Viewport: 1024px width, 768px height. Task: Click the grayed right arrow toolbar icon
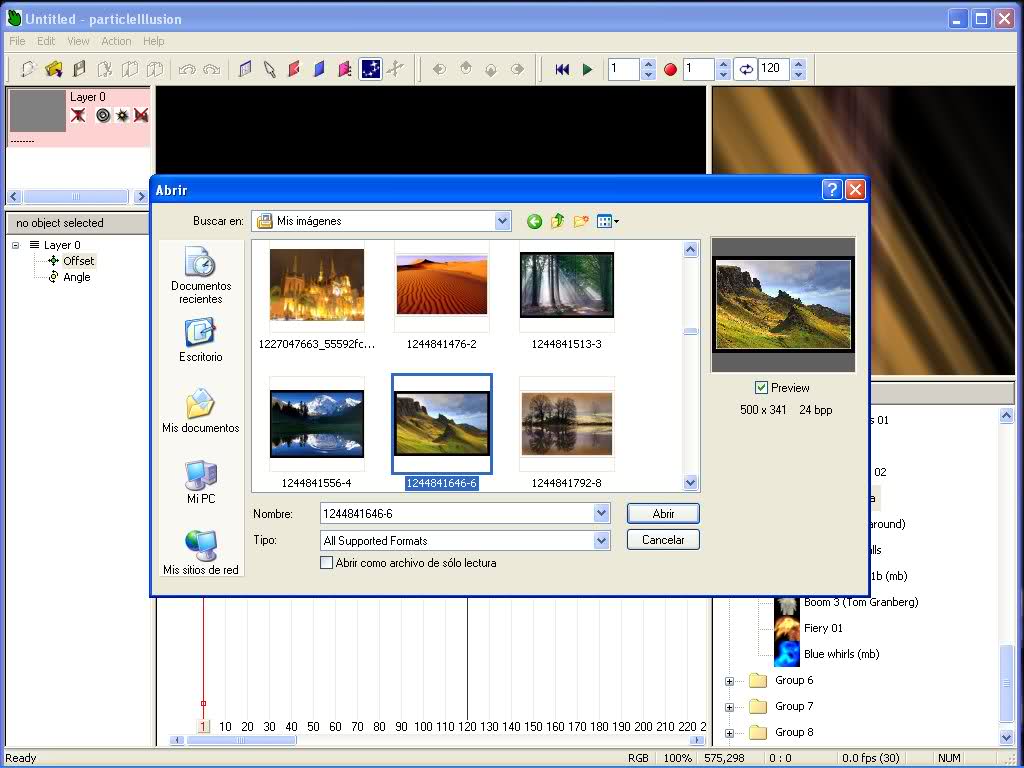pos(517,69)
